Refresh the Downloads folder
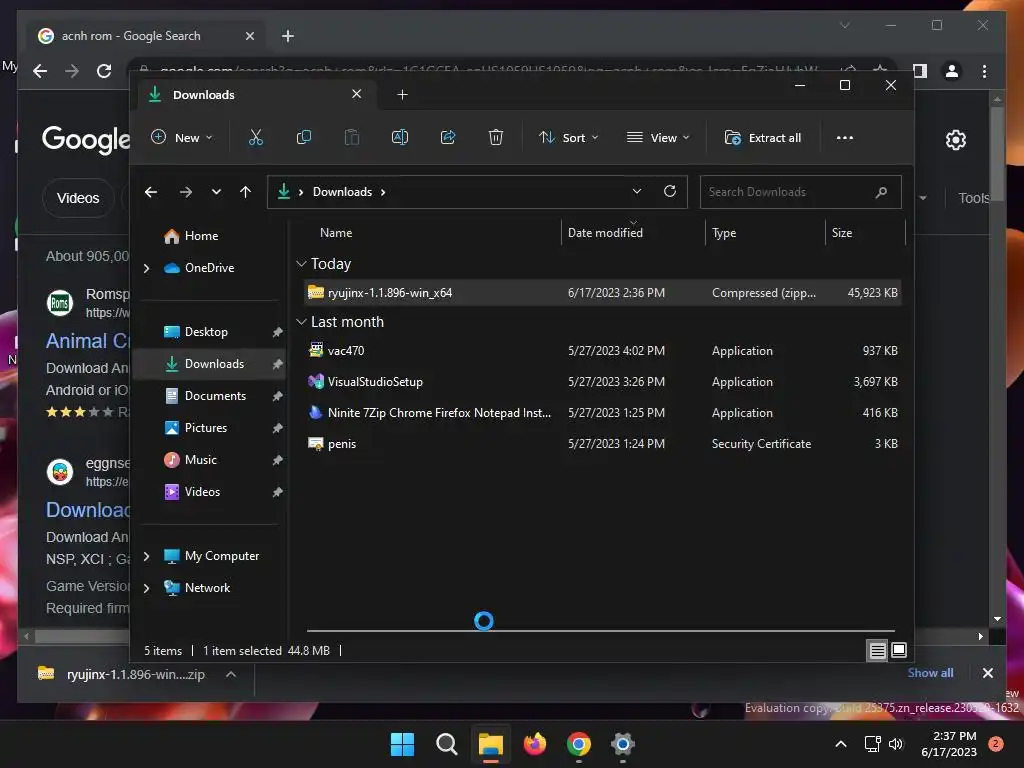 point(670,191)
